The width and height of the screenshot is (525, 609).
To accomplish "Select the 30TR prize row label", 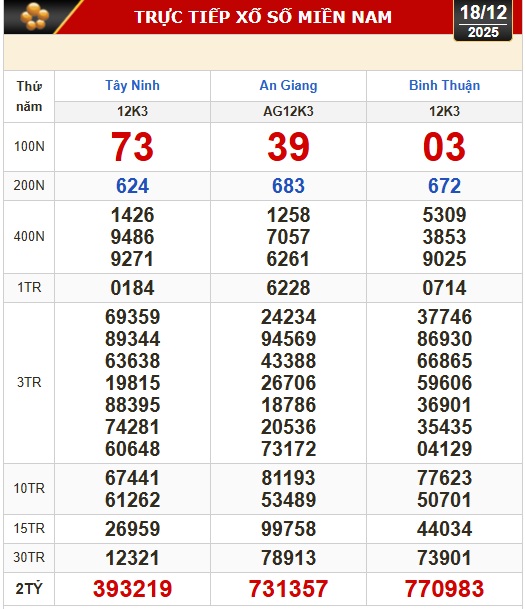I will [x=29, y=558].
